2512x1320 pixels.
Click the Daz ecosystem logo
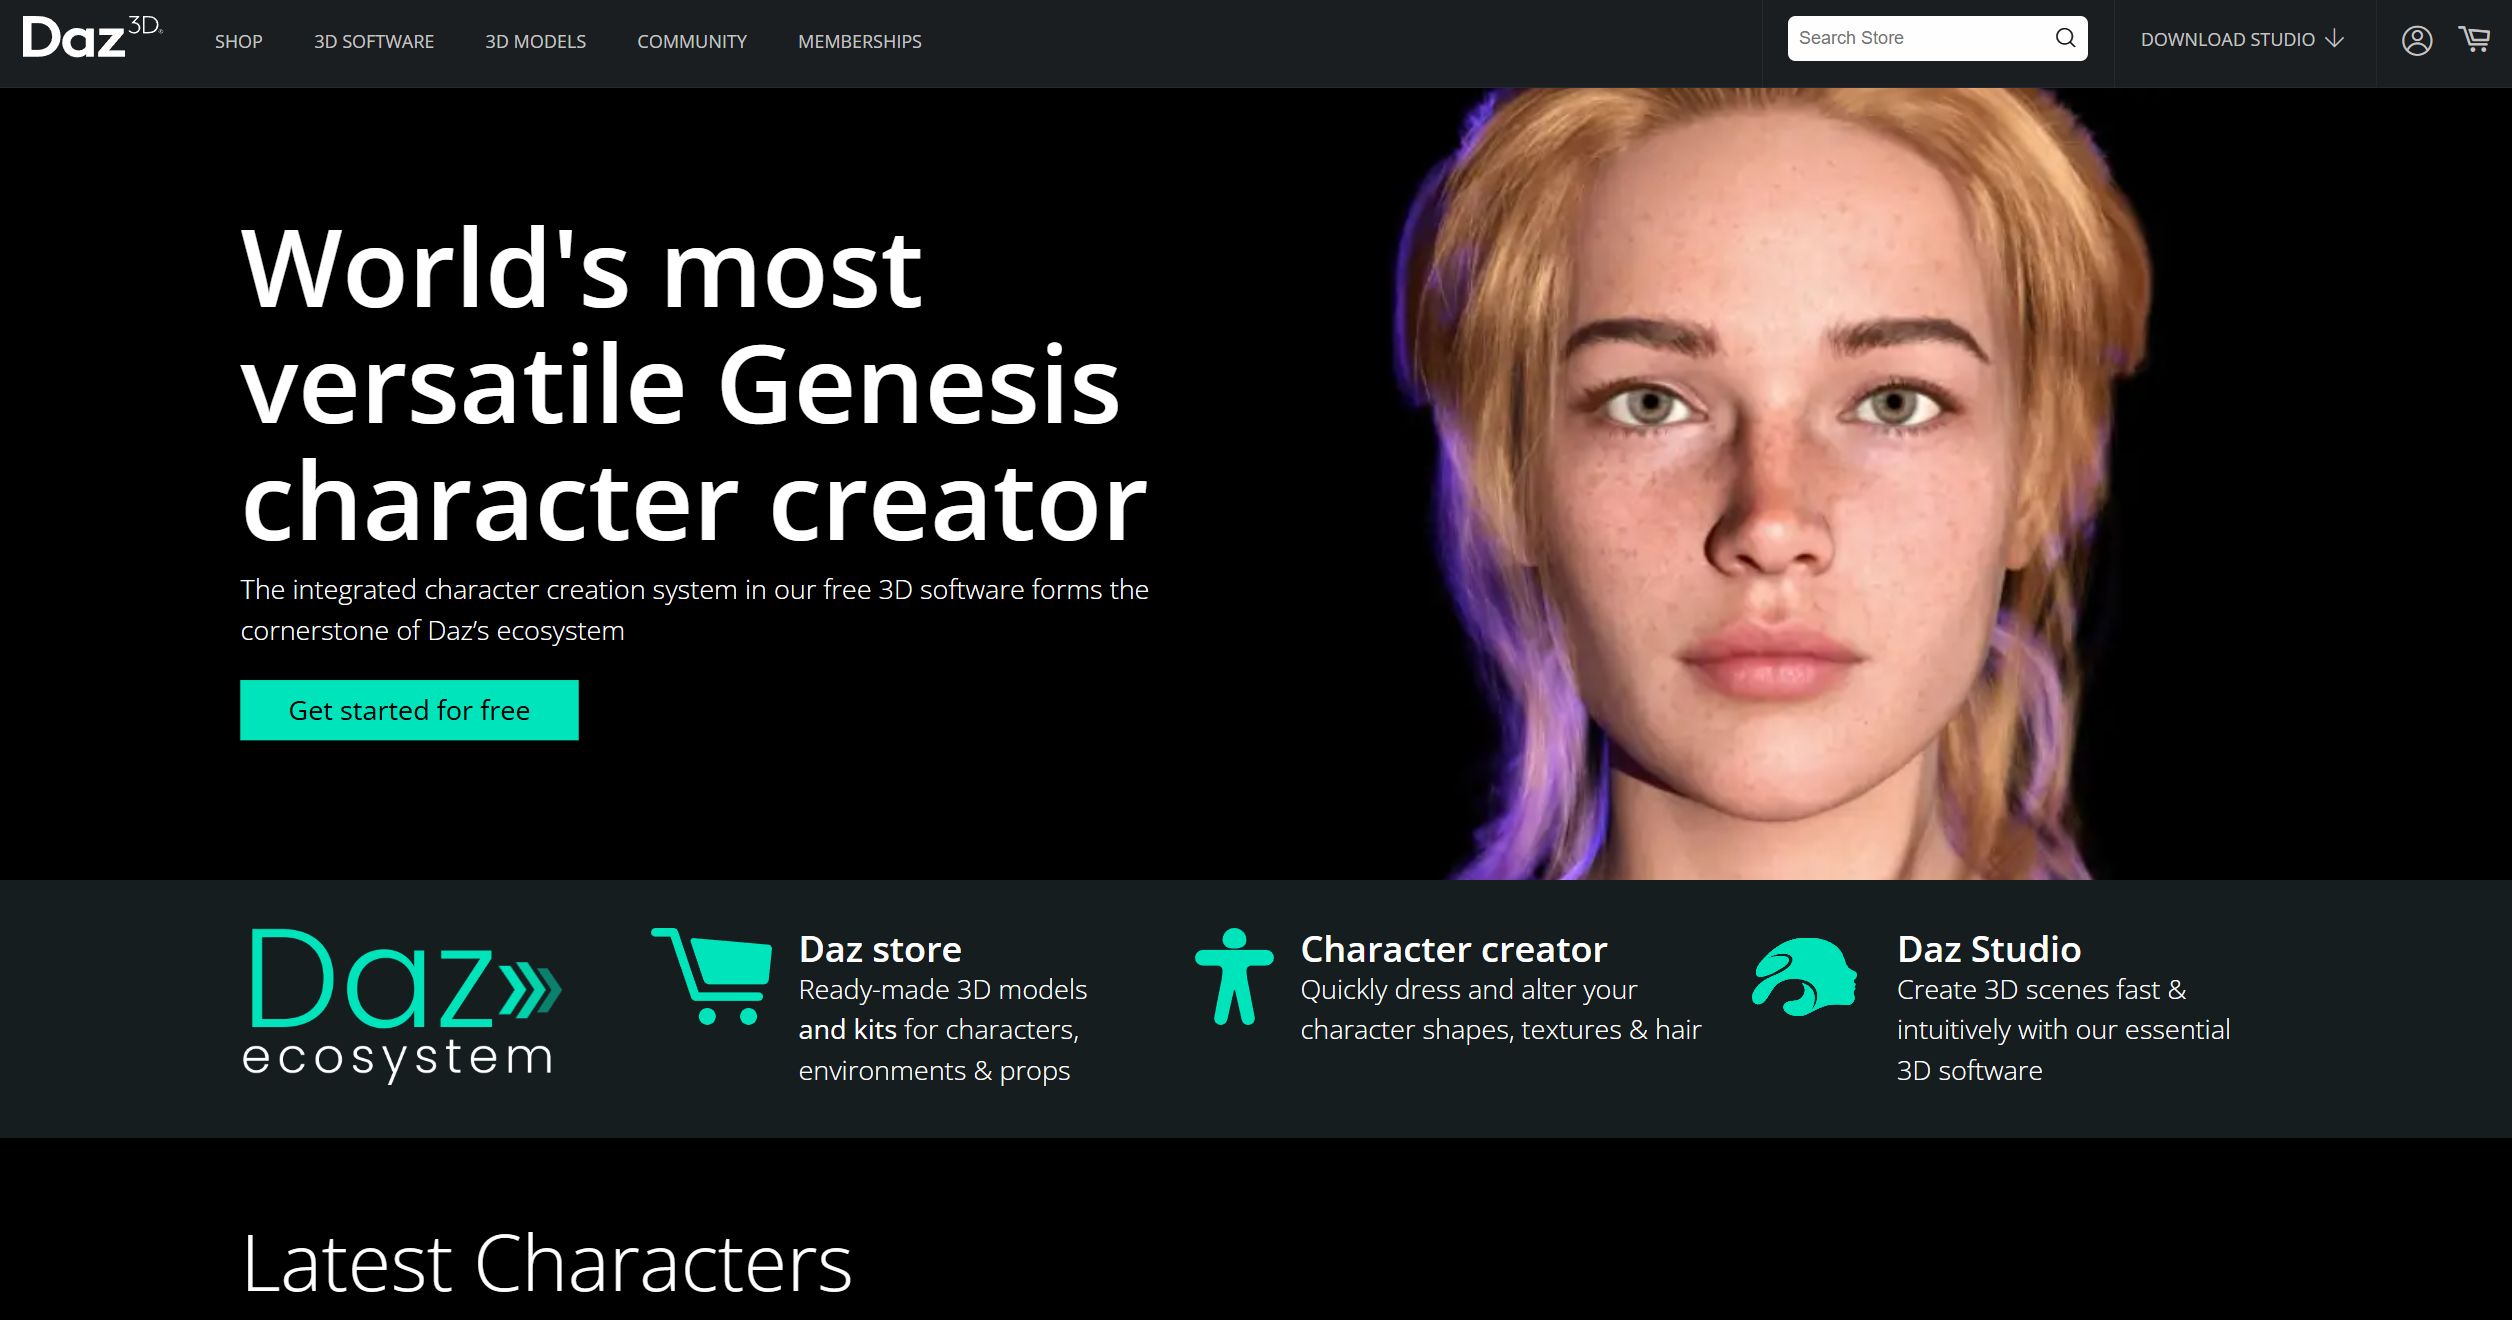401,1004
